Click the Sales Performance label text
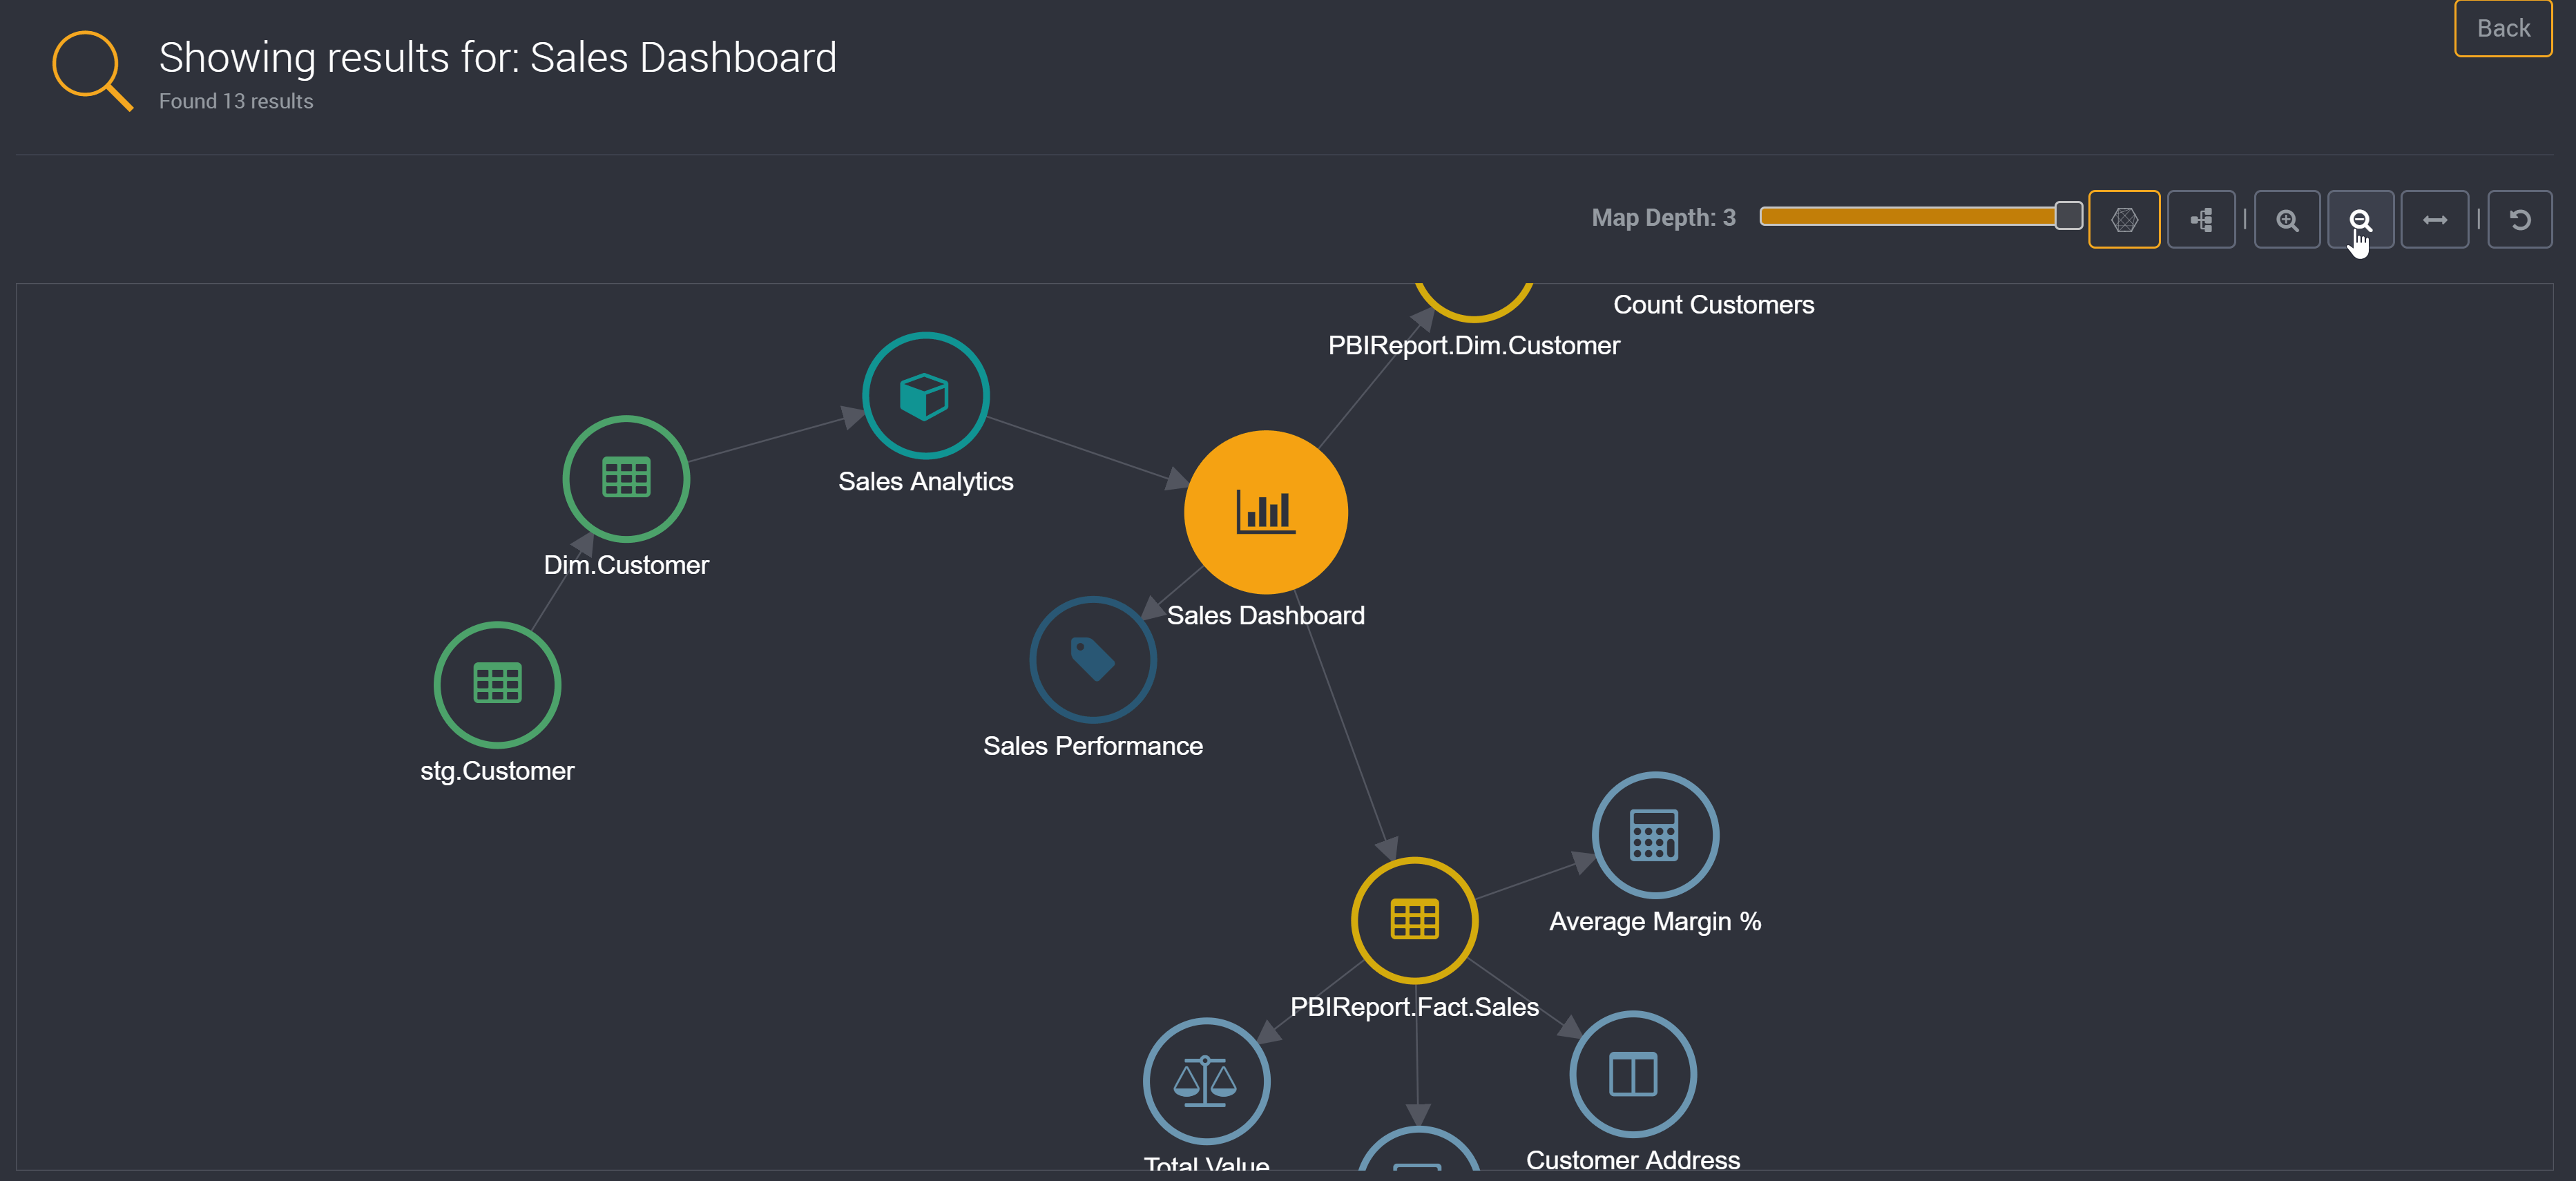2576x1181 pixels. tap(1093, 746)
